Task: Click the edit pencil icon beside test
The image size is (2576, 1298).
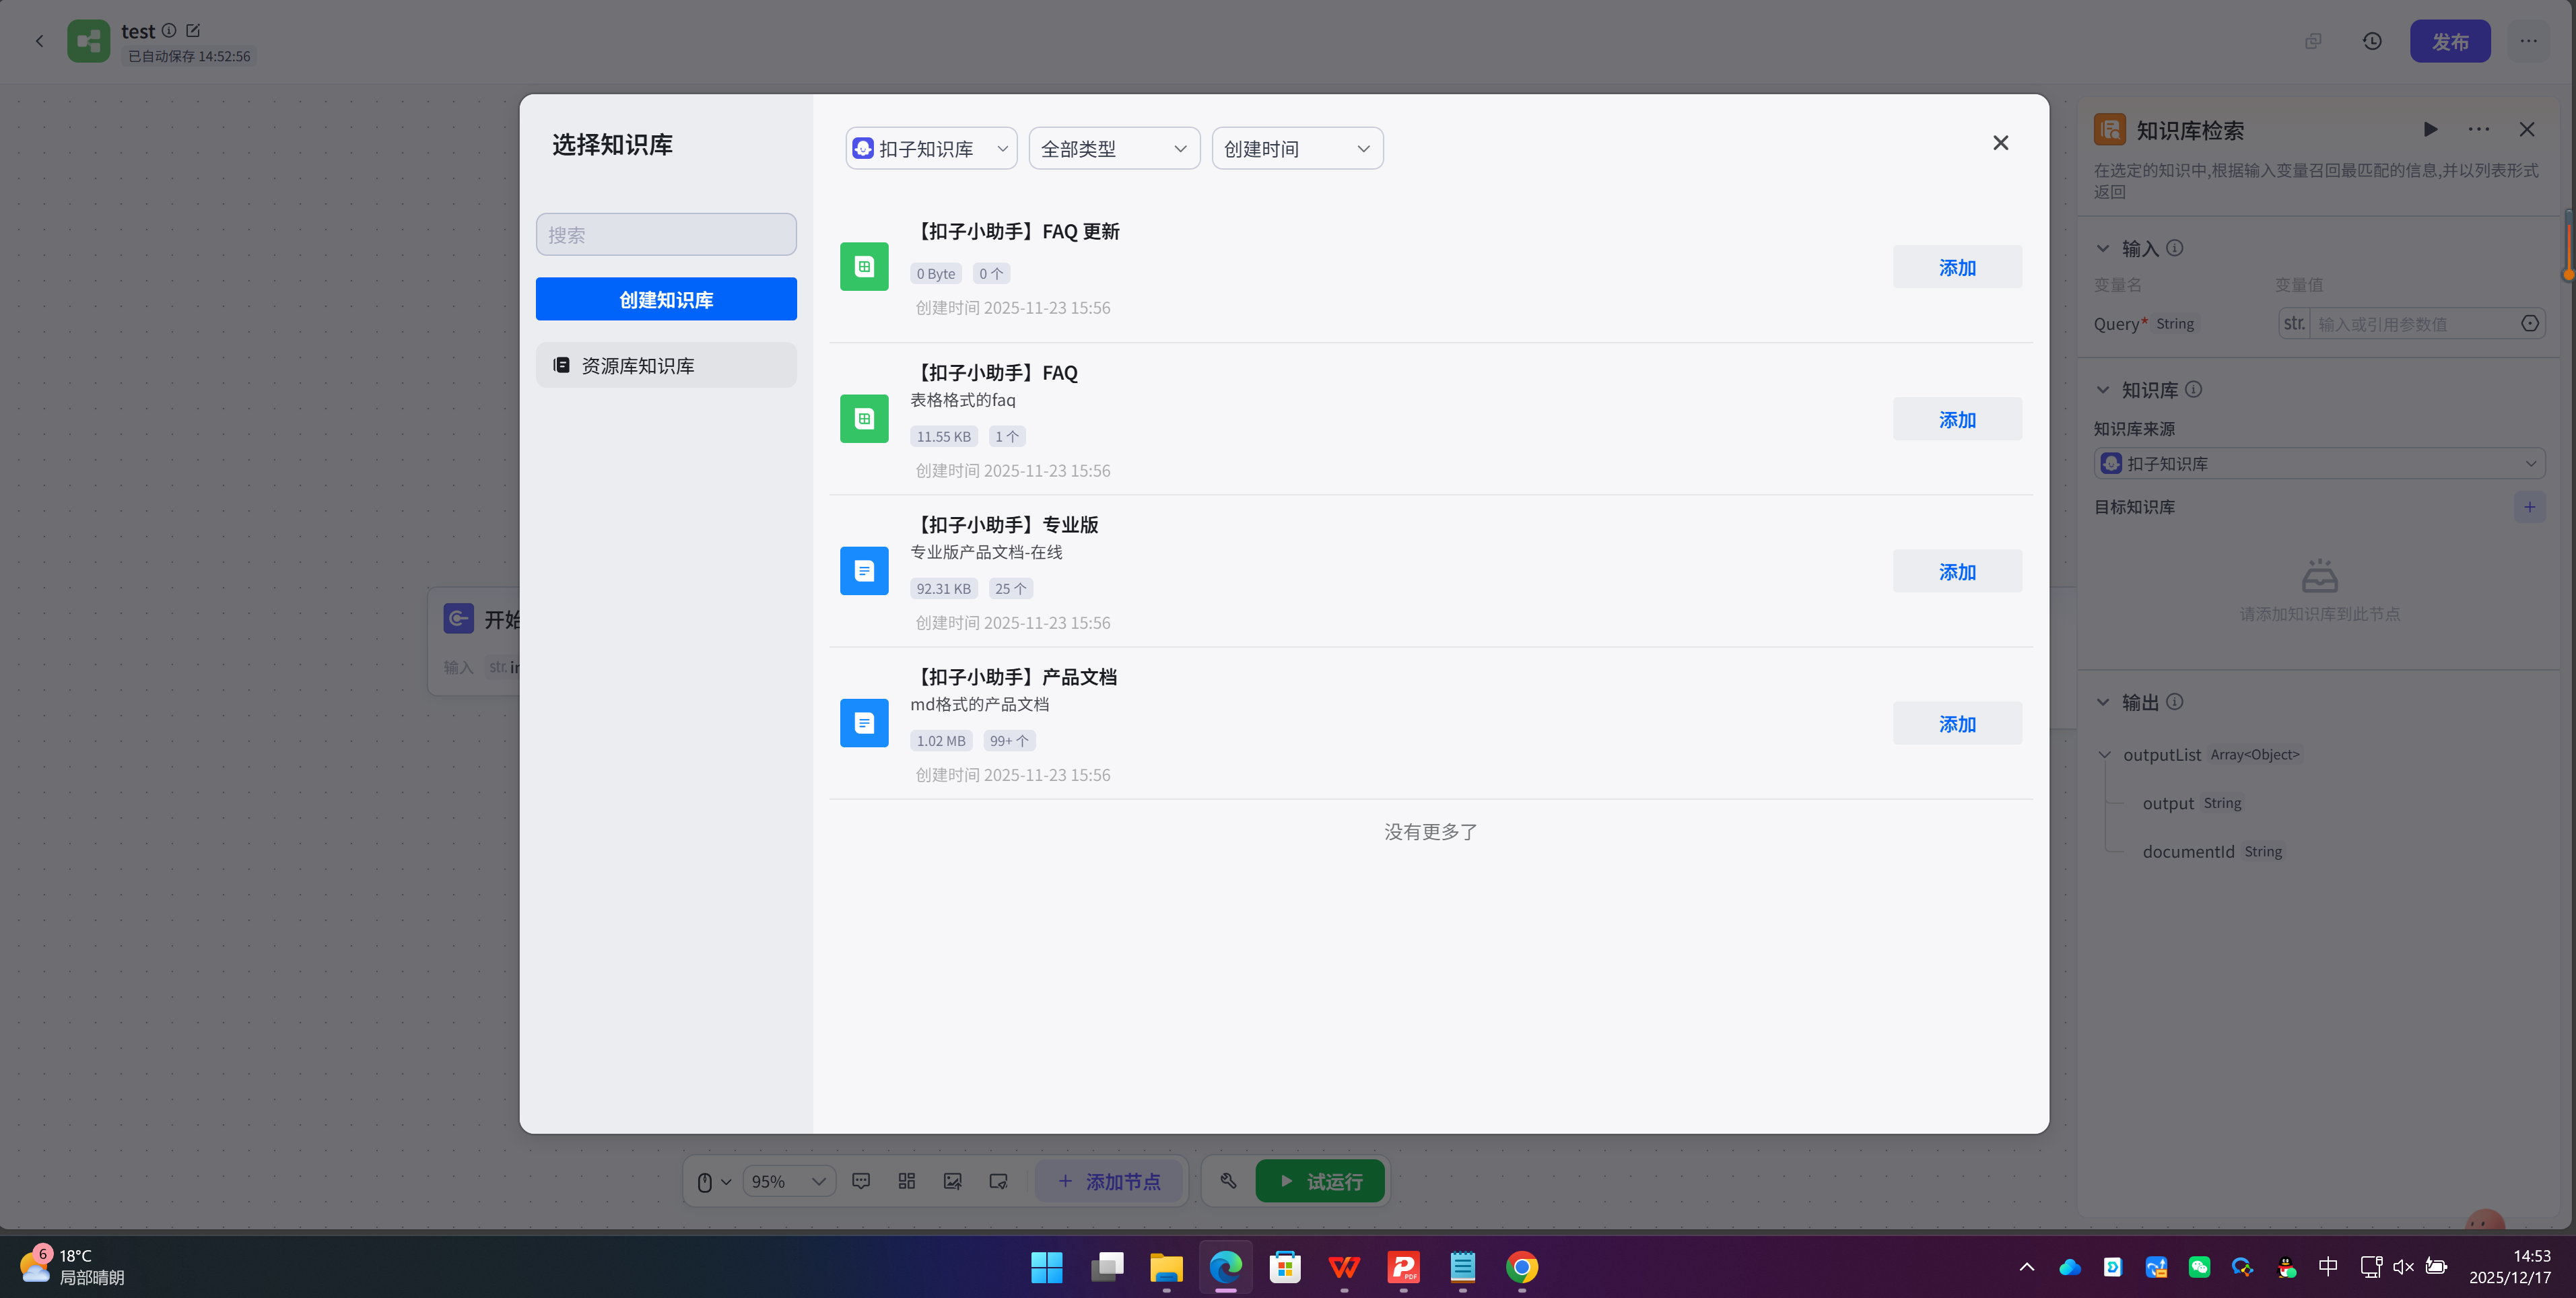Action: pos(193,31)
